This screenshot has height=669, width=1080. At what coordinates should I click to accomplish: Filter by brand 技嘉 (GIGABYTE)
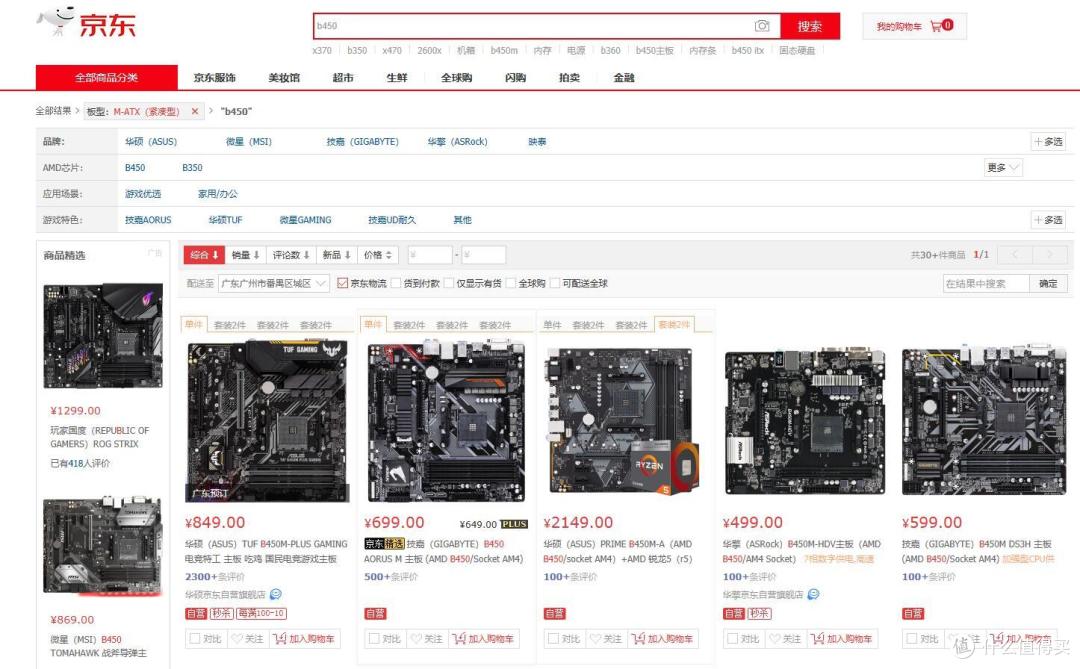362,141
